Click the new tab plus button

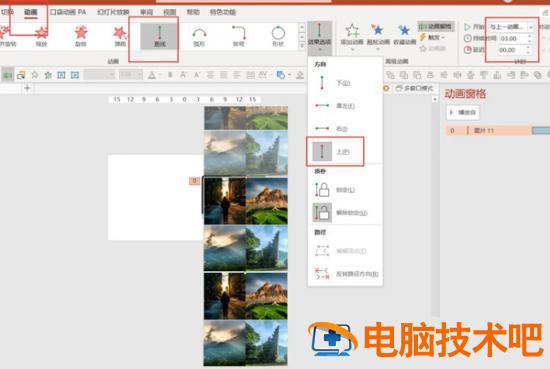[27, 88]
